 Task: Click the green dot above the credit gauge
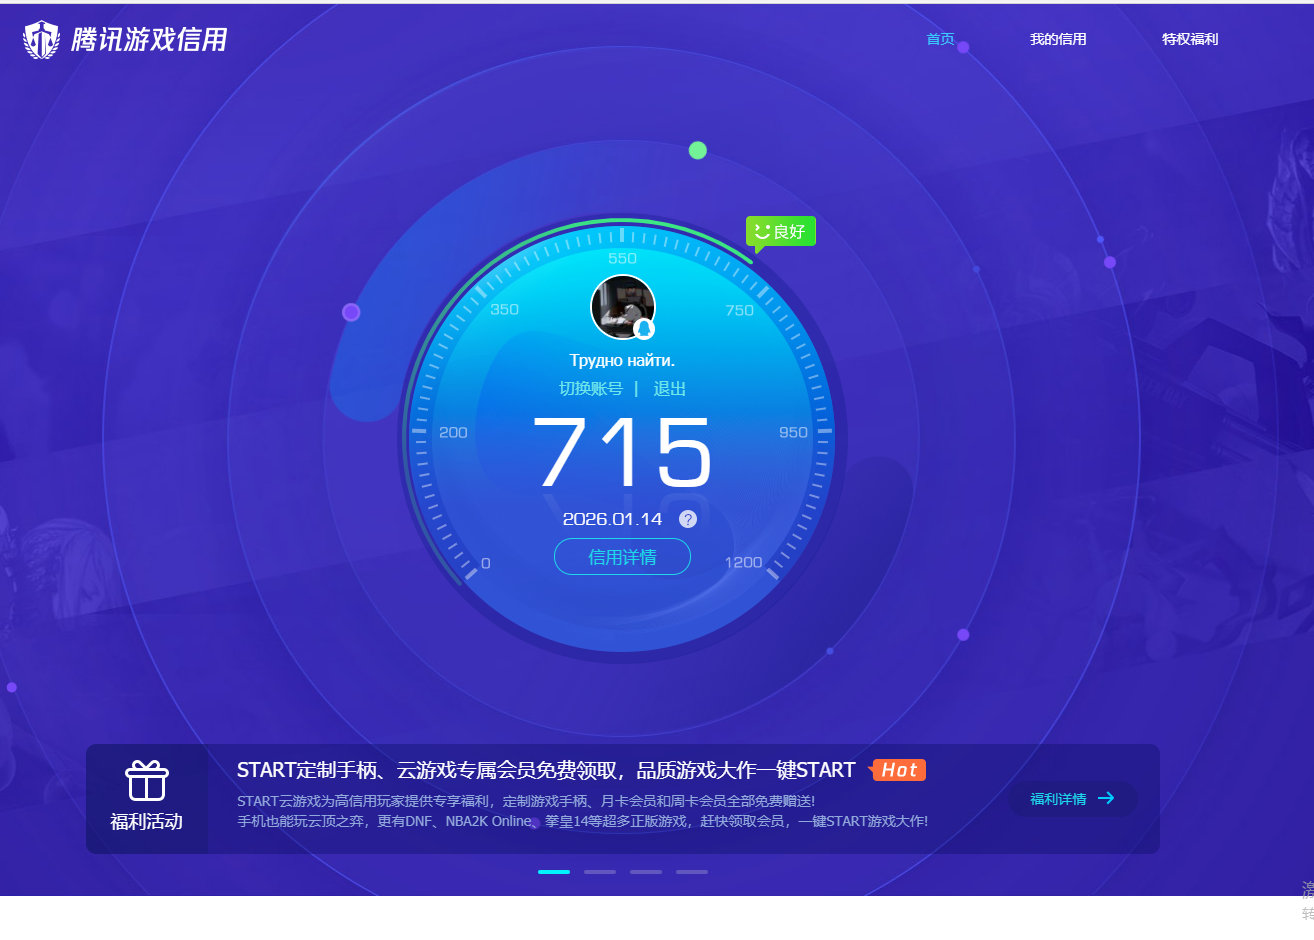(697, 150)
